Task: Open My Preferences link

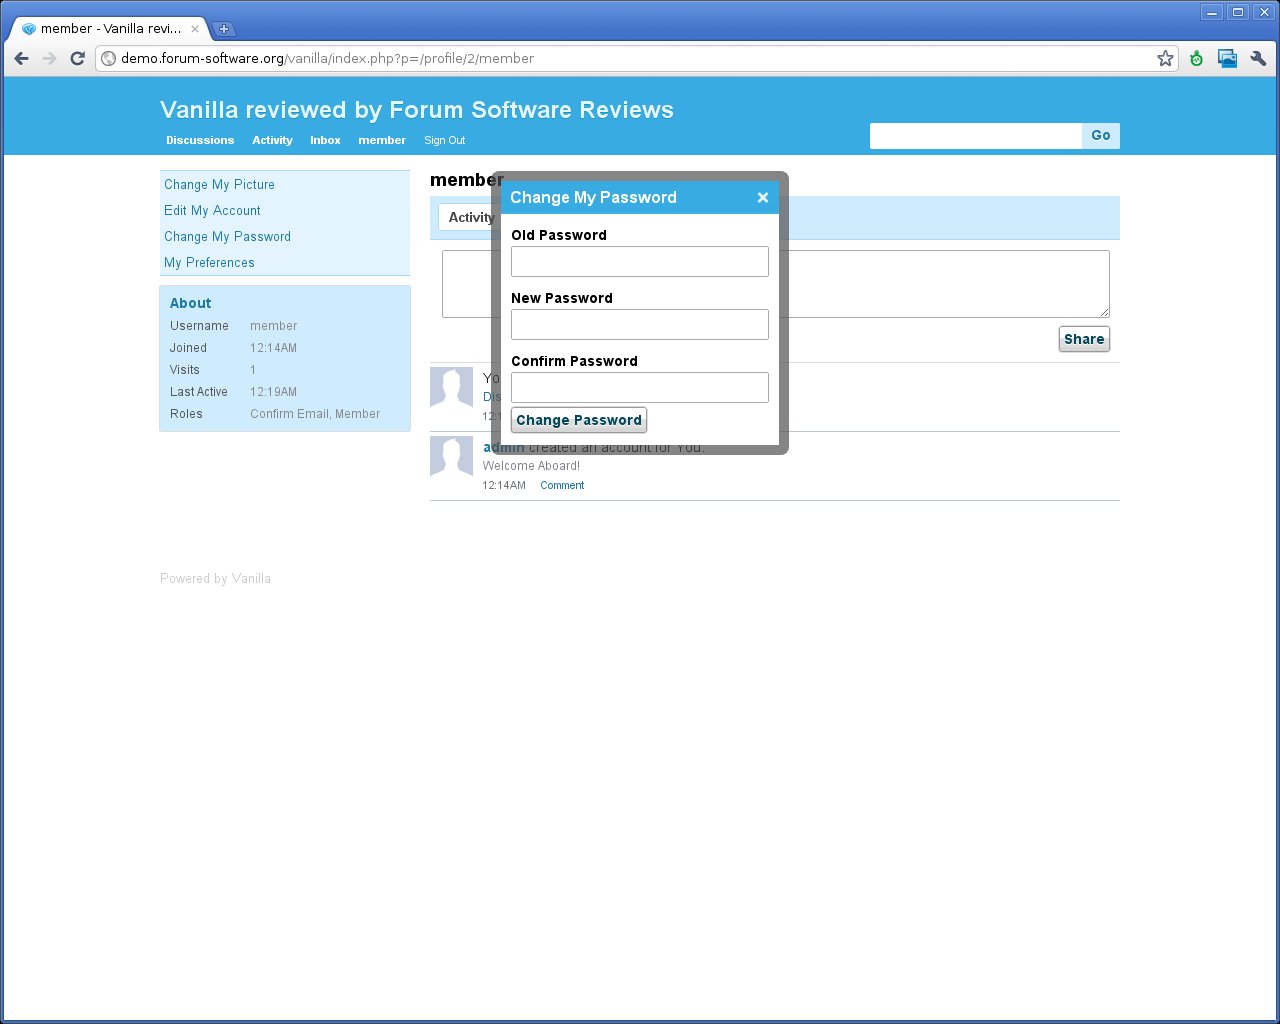Action: (209, 262)
